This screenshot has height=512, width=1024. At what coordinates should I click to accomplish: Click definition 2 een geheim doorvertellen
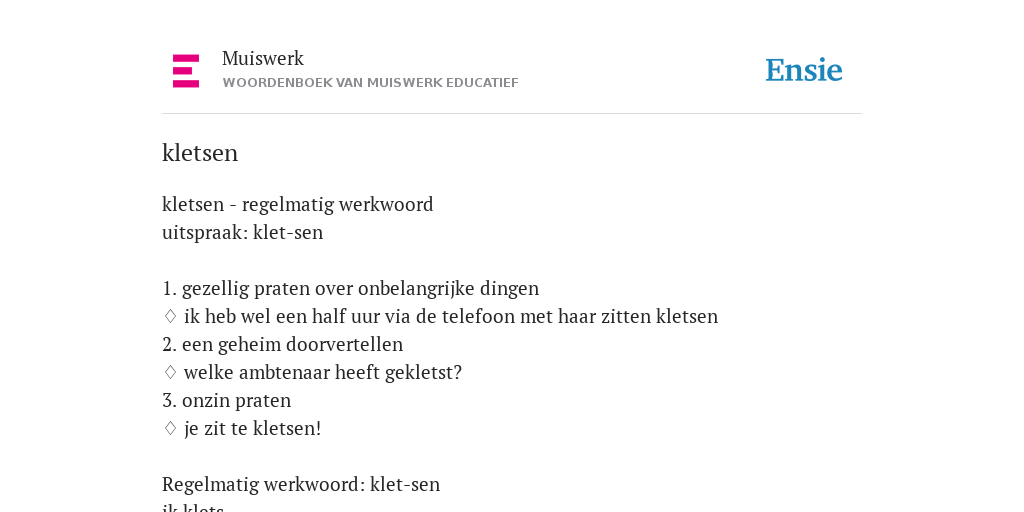coord(283,344)
